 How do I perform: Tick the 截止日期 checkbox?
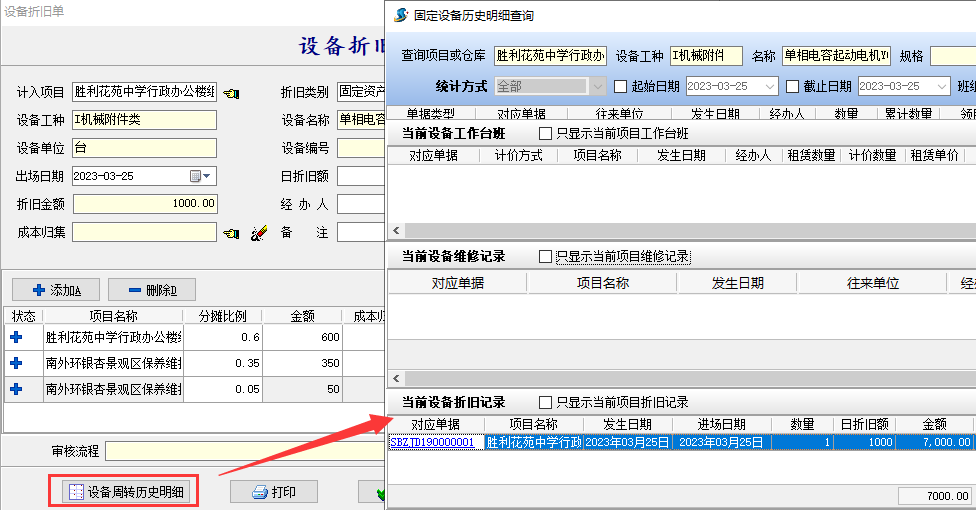[793, 86]
